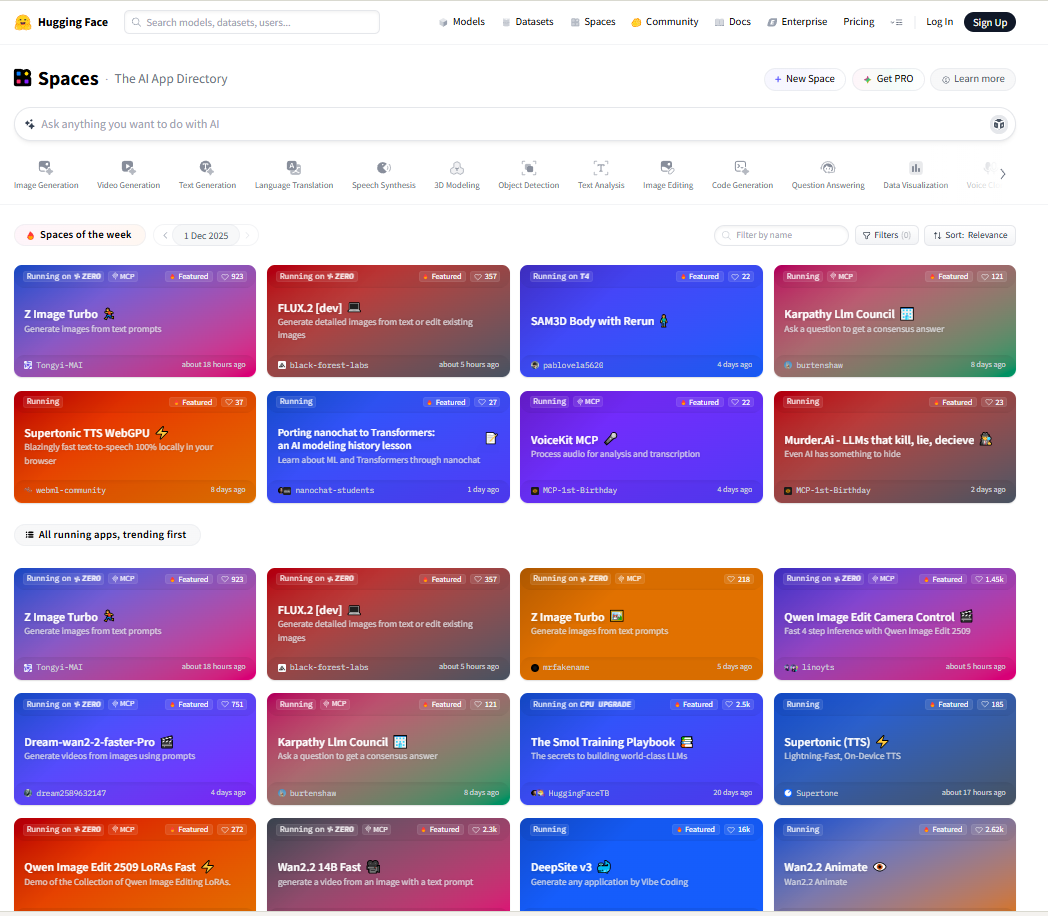Open Question Answering category icon
Image resolution: width=1048 pixels, height=916 pixels.
pos(828,168)
